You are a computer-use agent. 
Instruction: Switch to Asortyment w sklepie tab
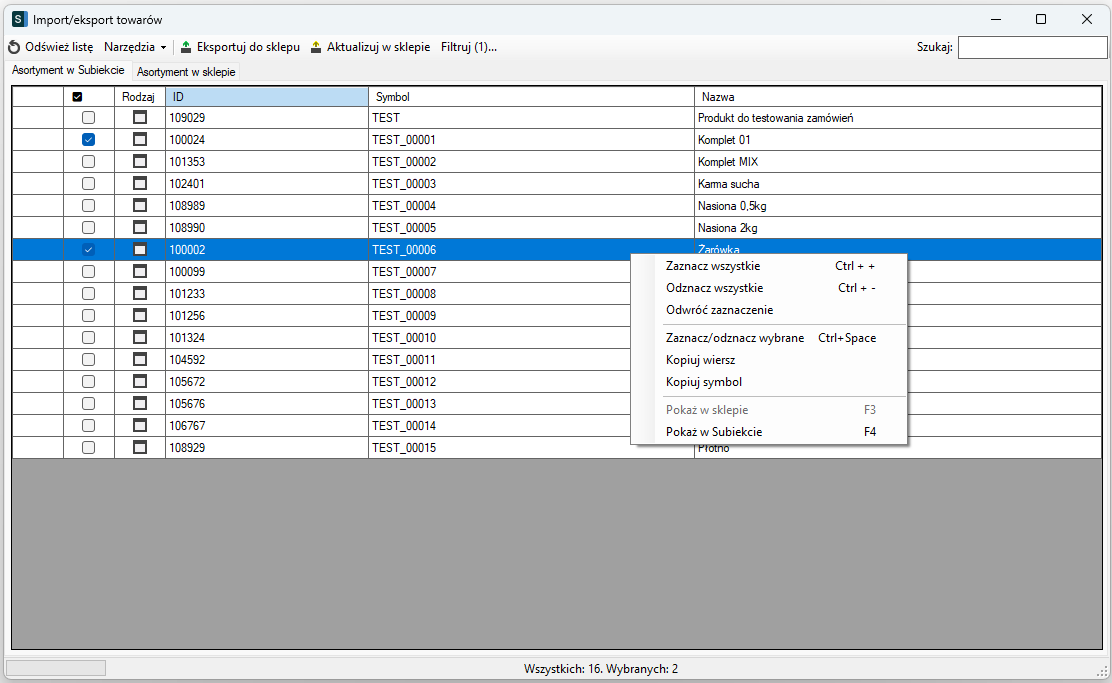[186, 72]
